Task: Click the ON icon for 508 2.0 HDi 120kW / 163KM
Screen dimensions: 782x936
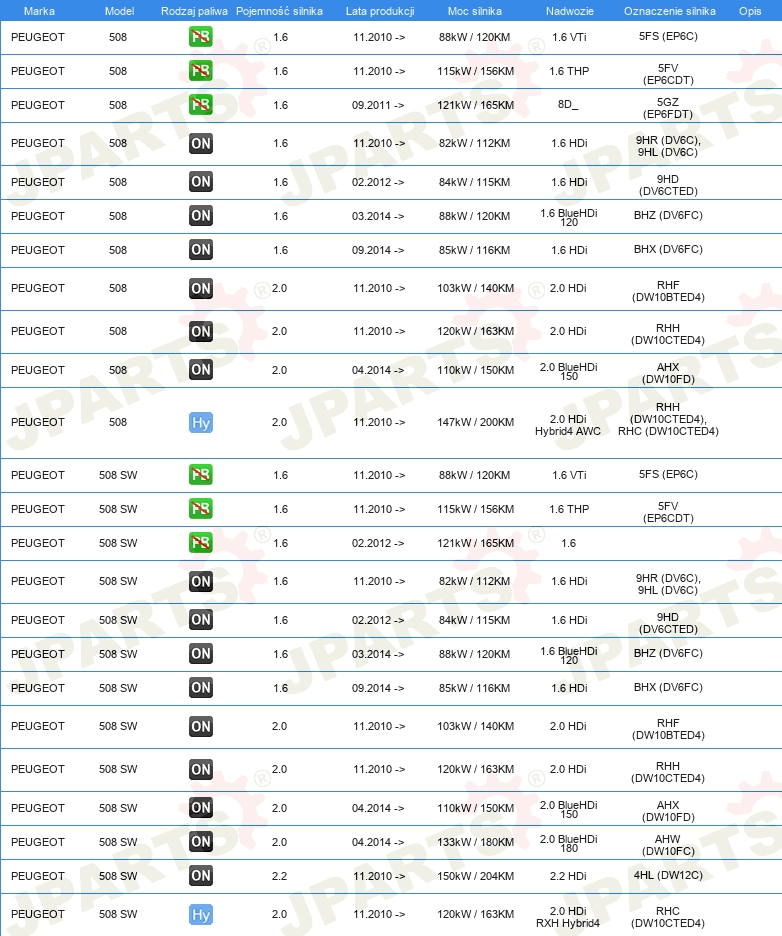Action: click(201, 331)
